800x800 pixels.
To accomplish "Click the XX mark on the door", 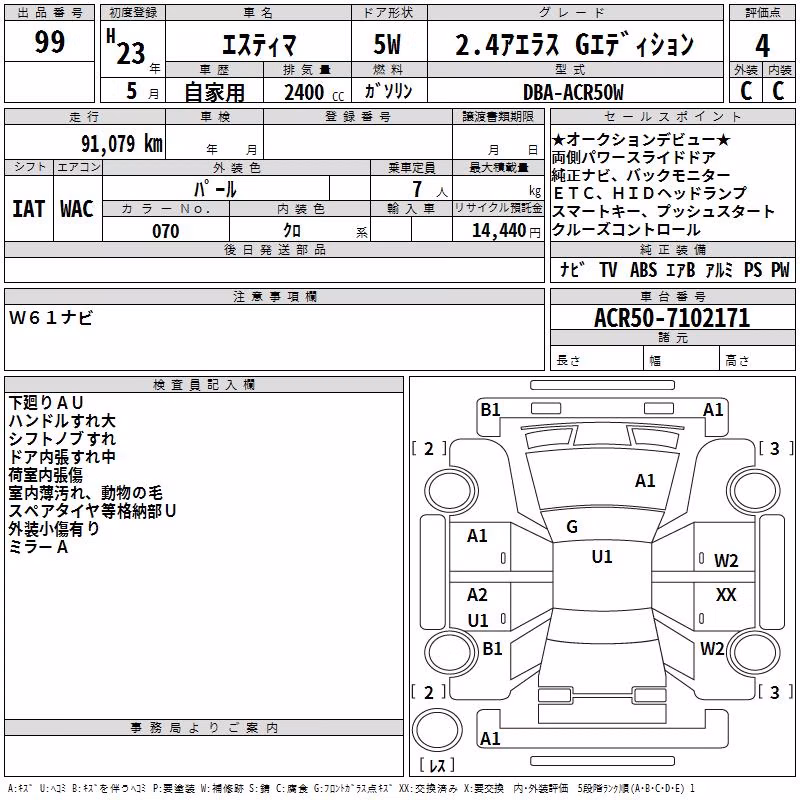I will point(726,594).
